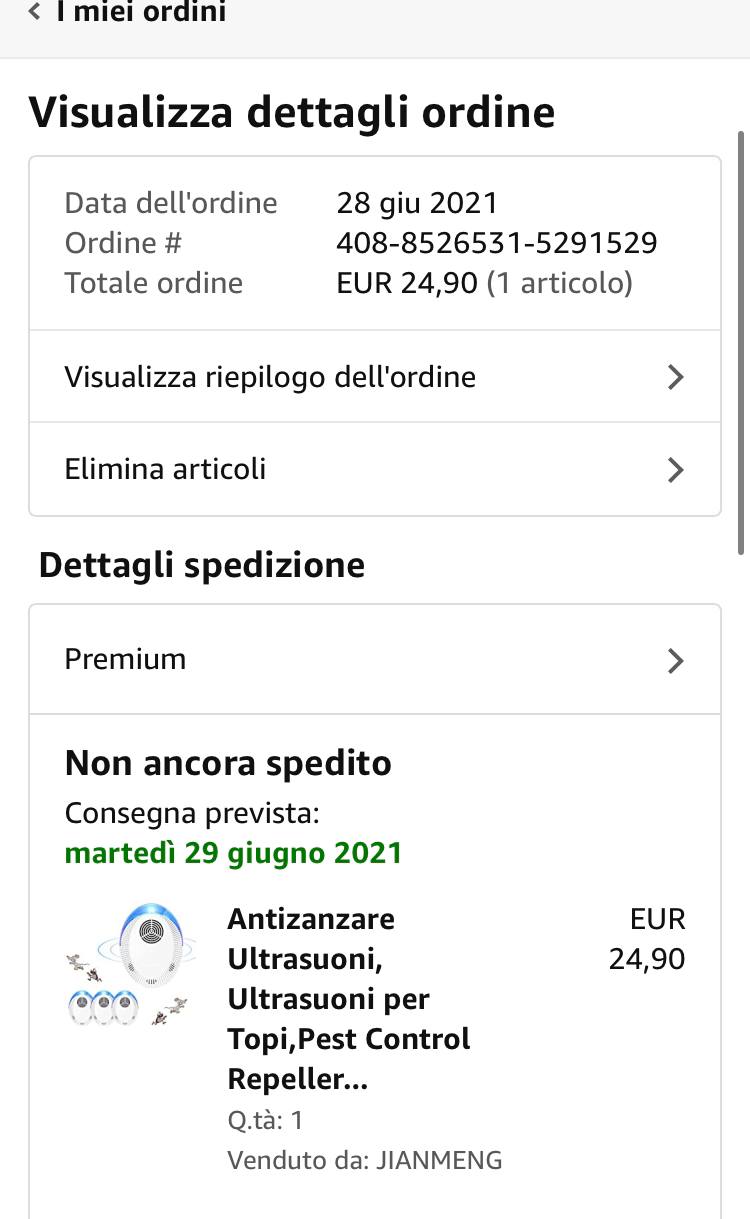Click the order total with 1 articolo
Viewport: 750px width, 1219px height.
point(484,283)
